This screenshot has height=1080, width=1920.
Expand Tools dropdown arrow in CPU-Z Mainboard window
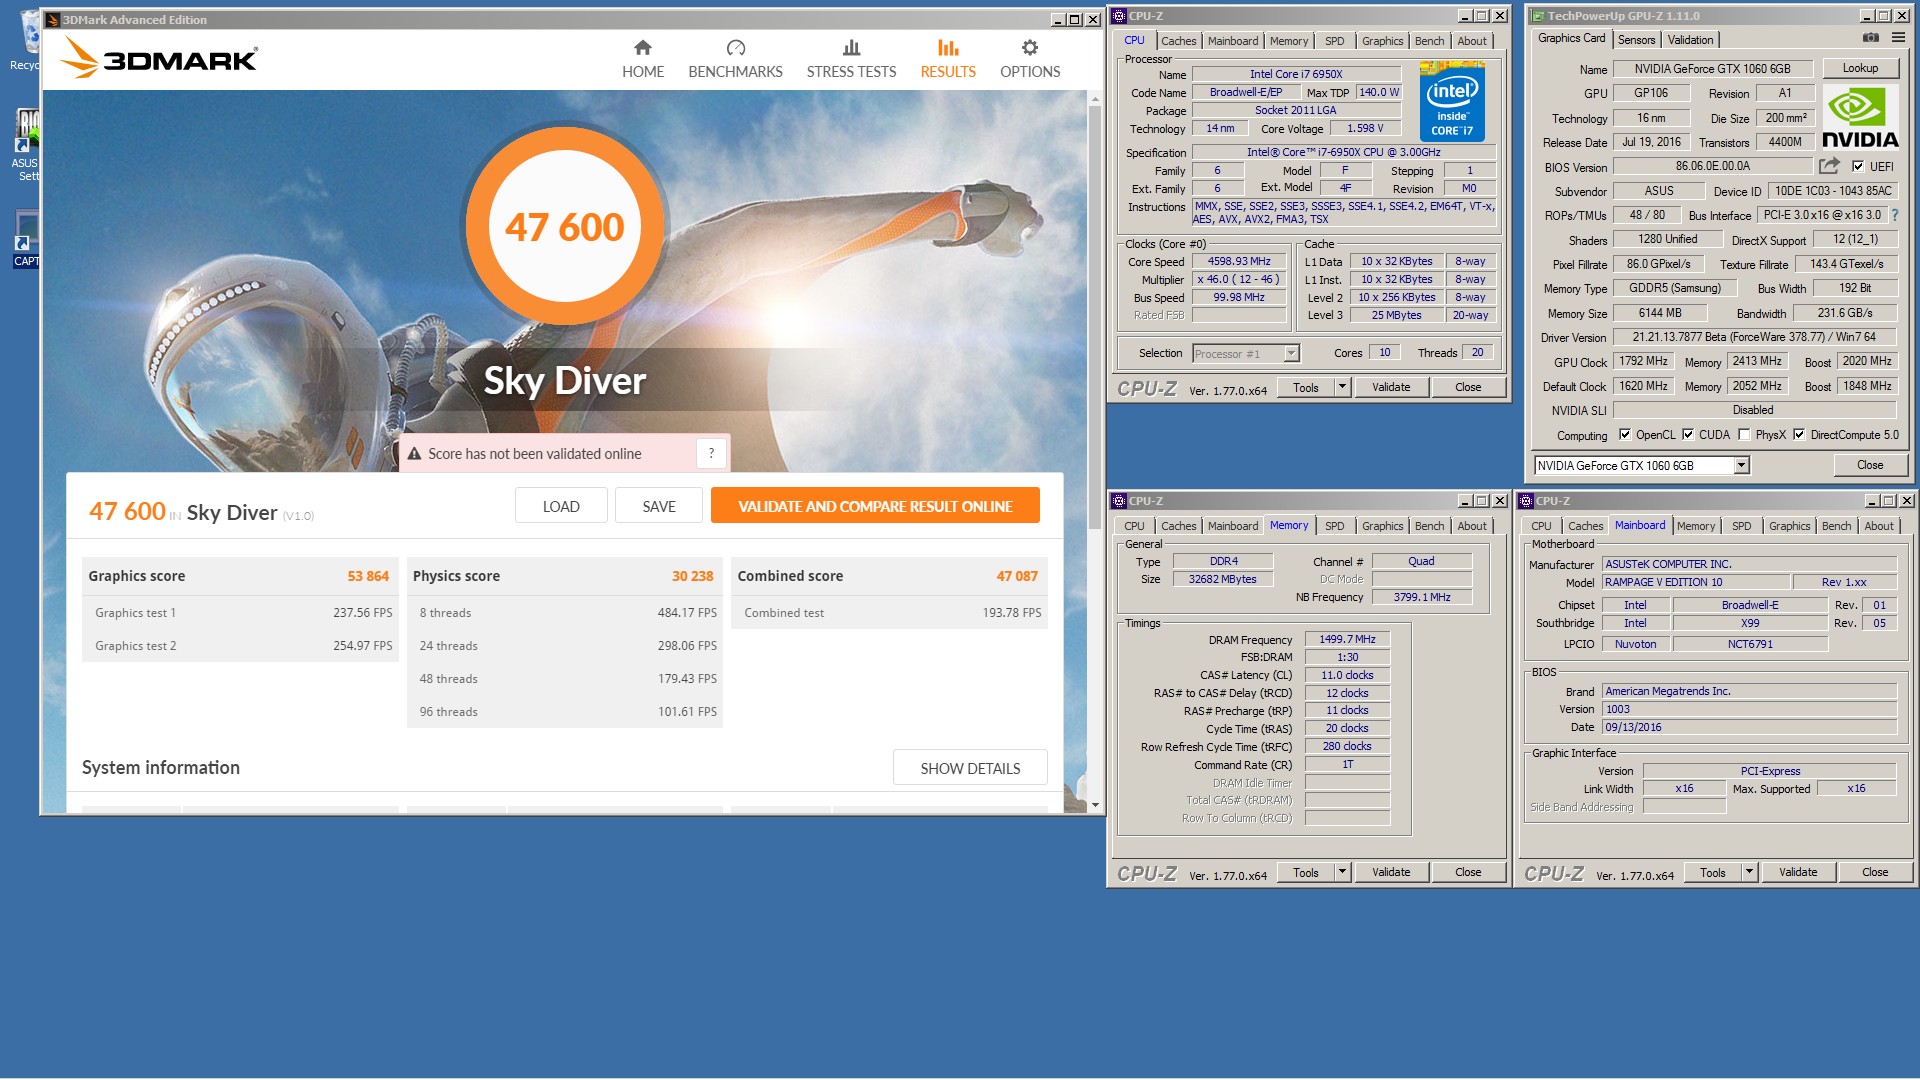click(x=1749, y=872)
